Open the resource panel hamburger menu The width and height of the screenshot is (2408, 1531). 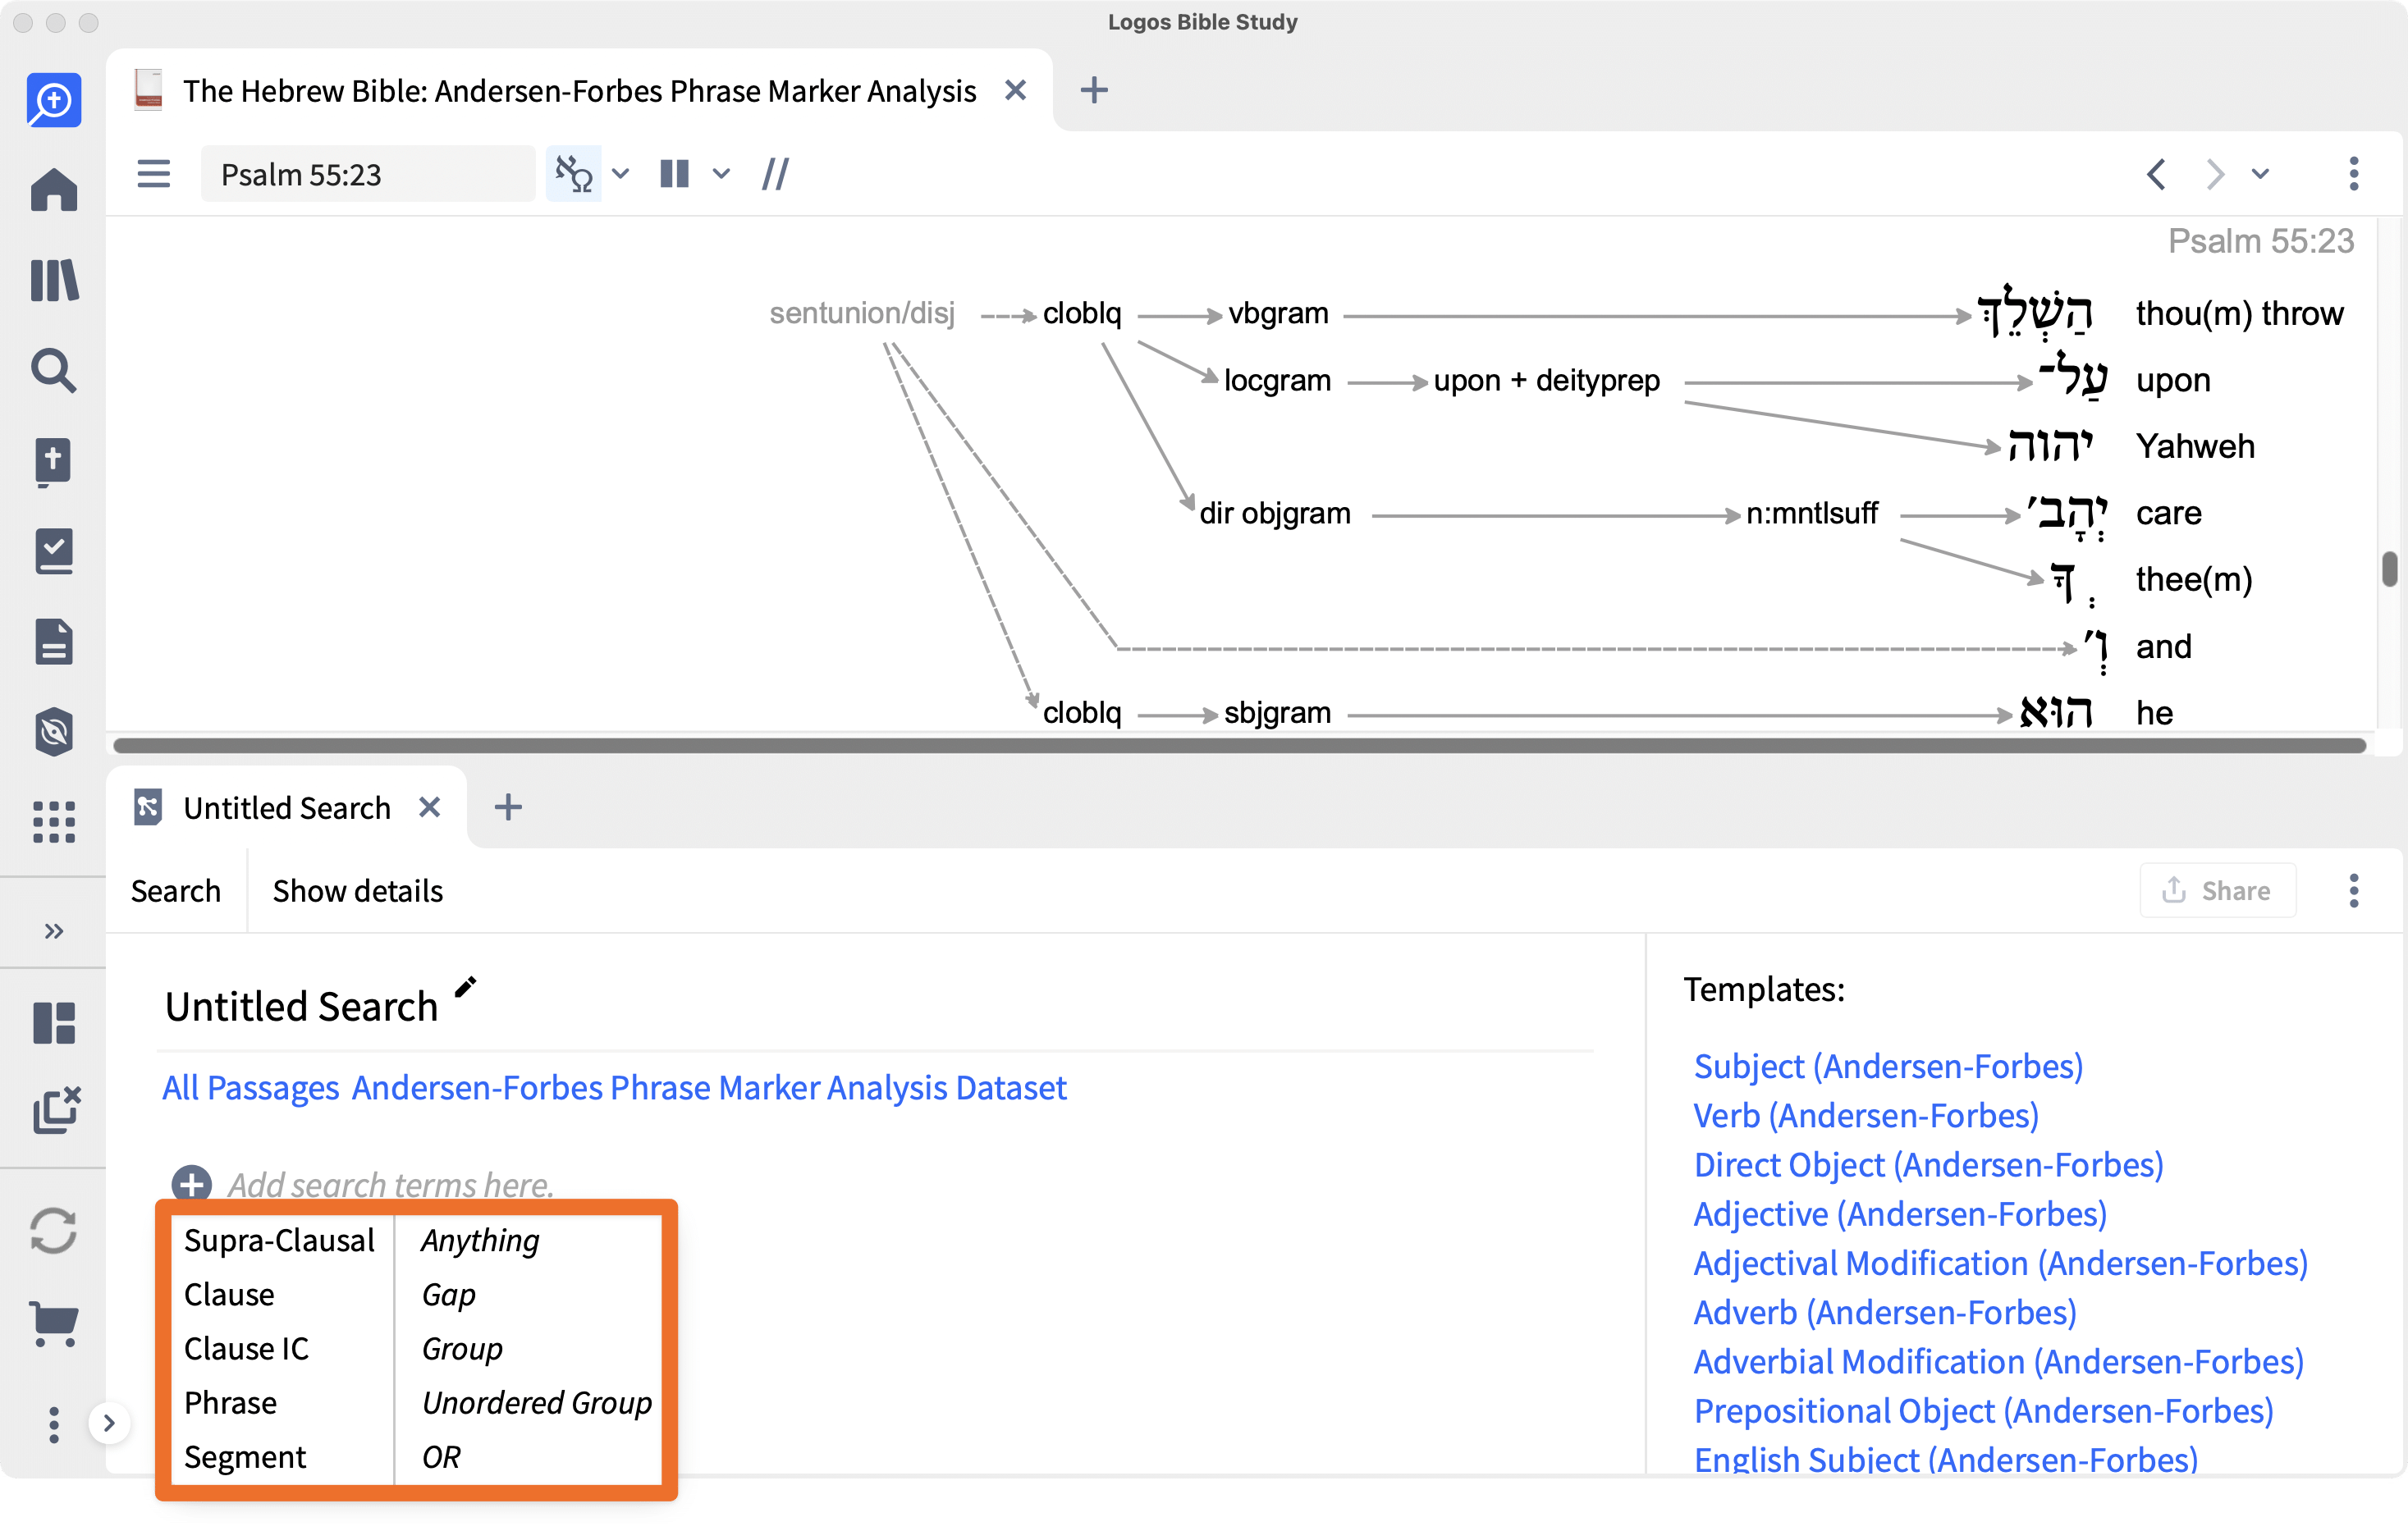[153, 173]
